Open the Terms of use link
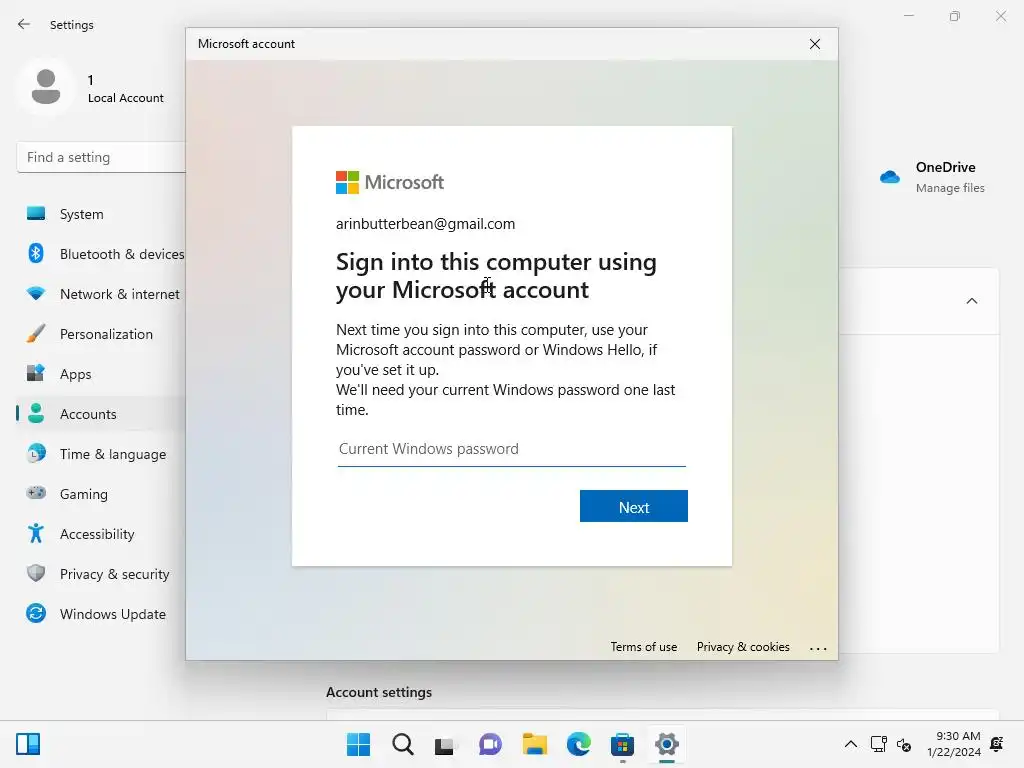The image size is (1024, 768). click(643, 647)
